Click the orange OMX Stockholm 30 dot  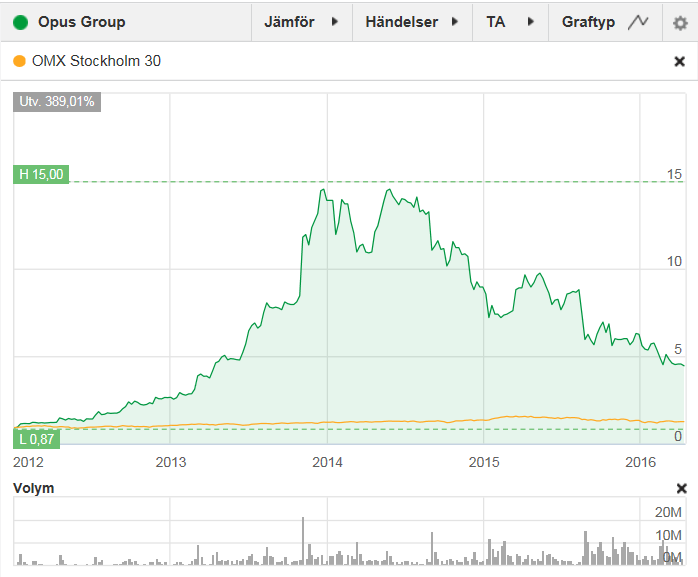coord(20,61)
